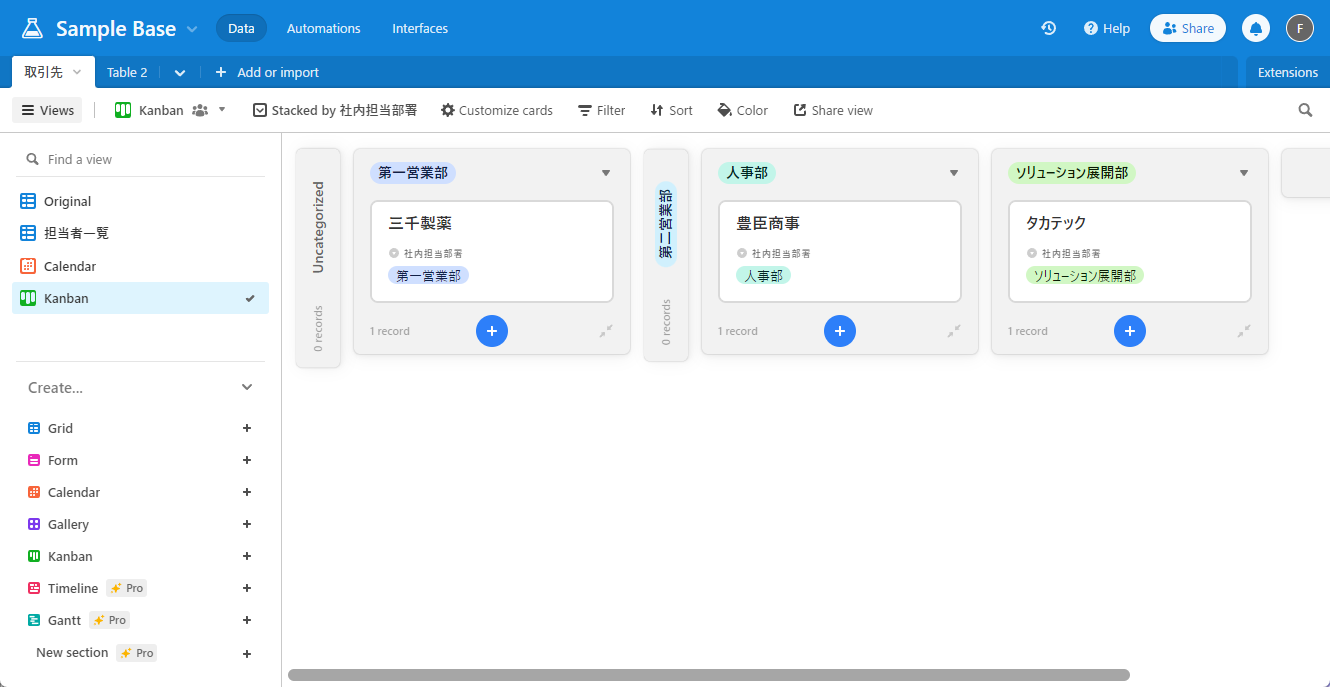Collapse the Create... section
1330x687 pixels.
click(x=246, y=387)
